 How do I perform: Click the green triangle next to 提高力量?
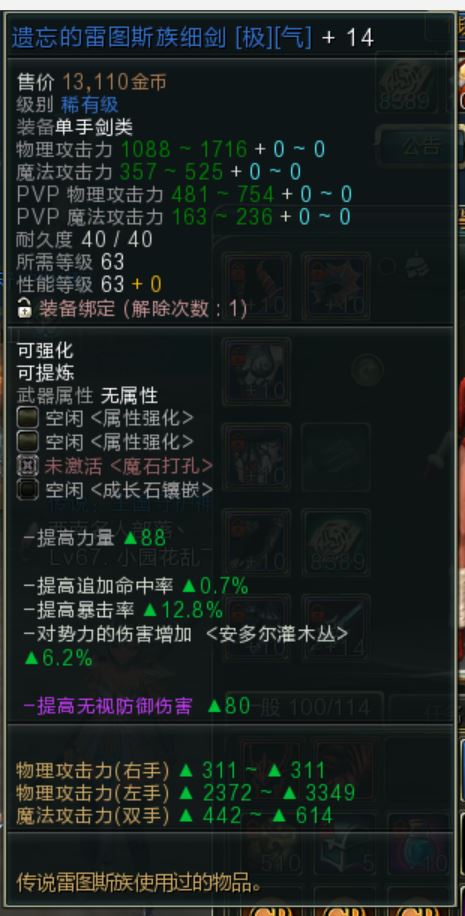[131, 537]
